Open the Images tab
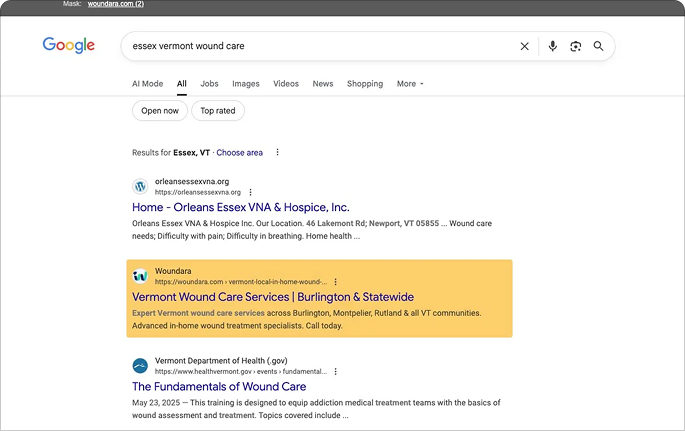685x431 pixels. point(246,84)
